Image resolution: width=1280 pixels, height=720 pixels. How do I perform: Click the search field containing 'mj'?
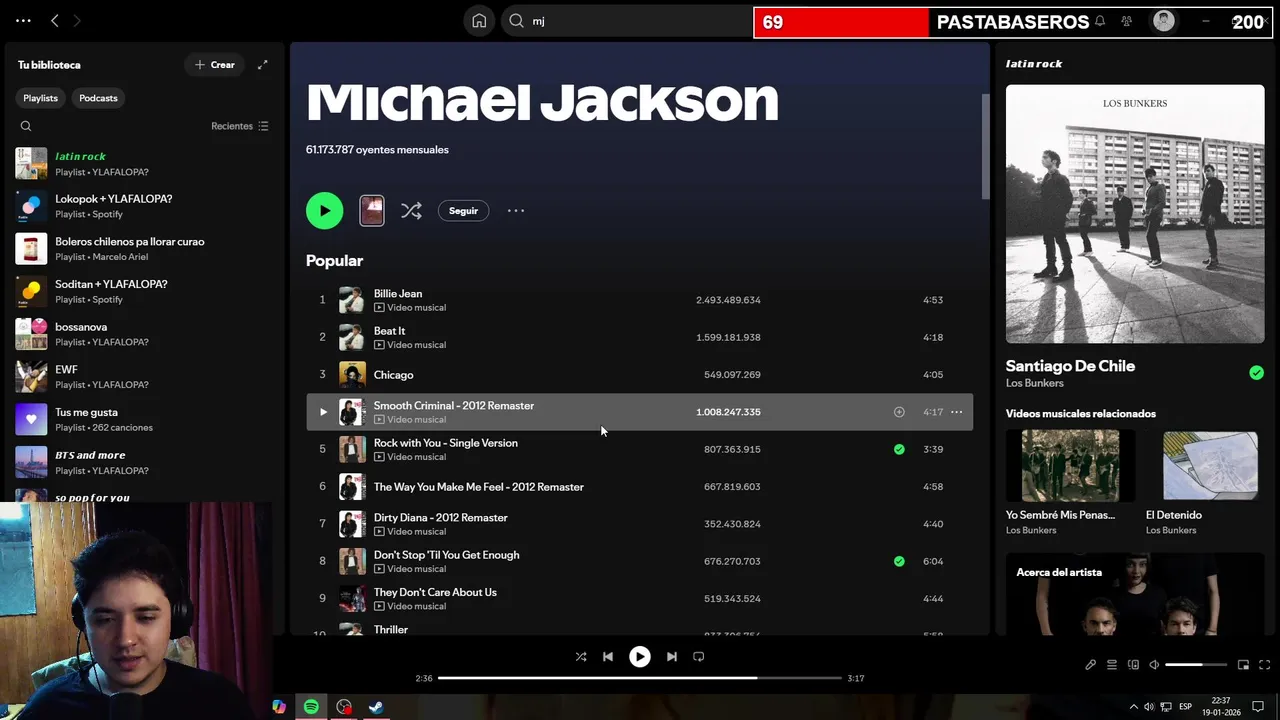[x=640, y=21]
